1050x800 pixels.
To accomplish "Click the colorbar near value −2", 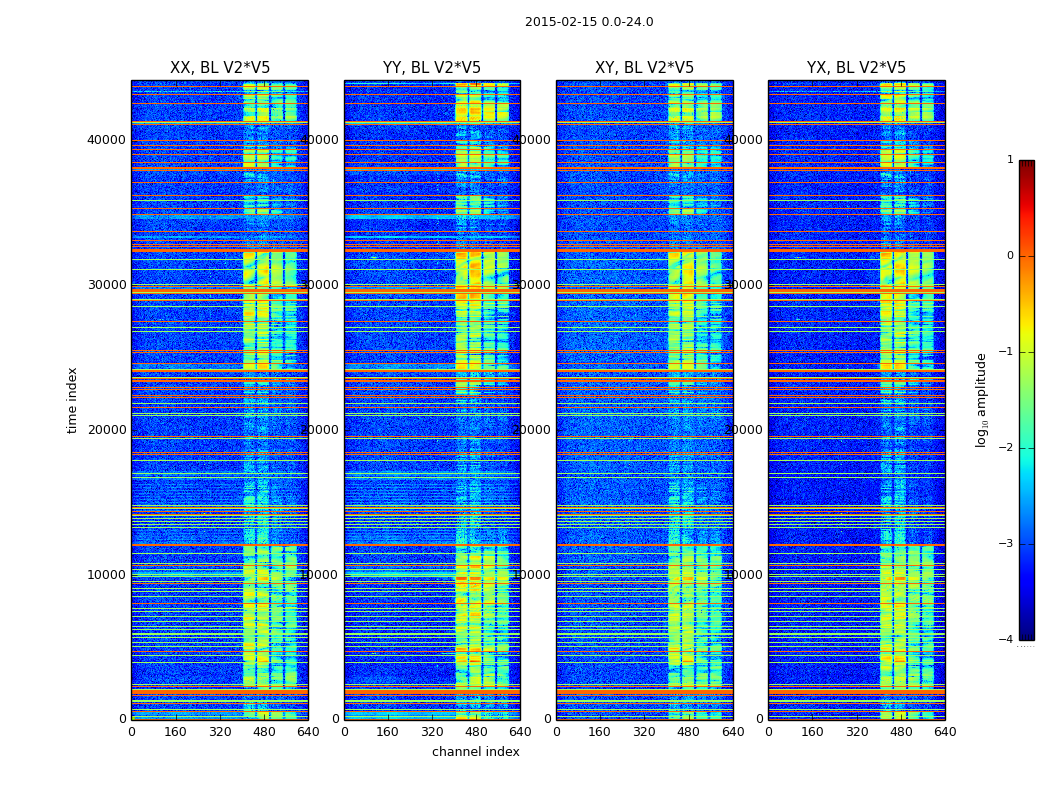I will tap(1027, 448).
